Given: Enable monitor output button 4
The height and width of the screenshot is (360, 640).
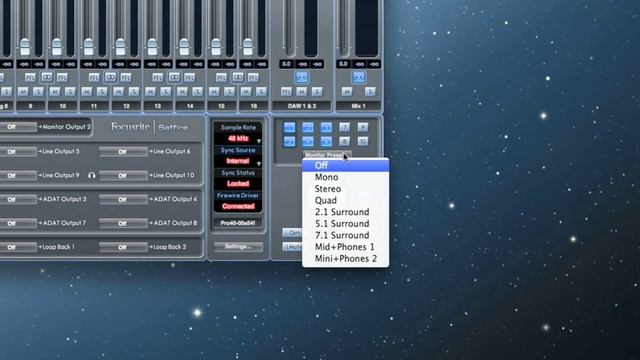Looking at the screenshot, I should pyautogui.click(x=308, y=141).
